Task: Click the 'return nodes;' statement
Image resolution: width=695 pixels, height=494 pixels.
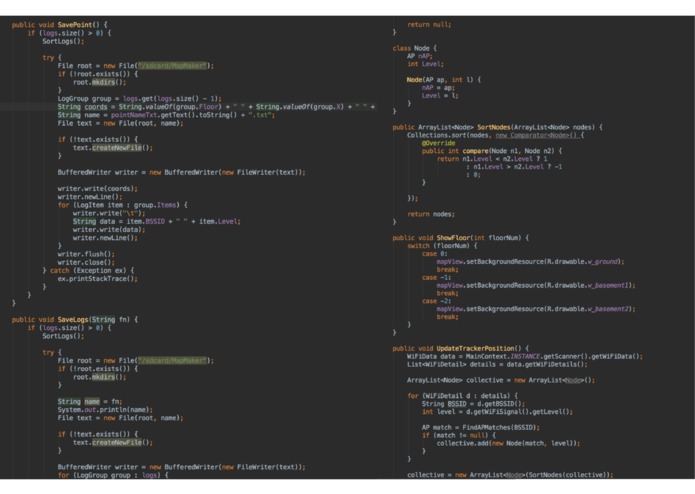Action: tap(431, 214)
